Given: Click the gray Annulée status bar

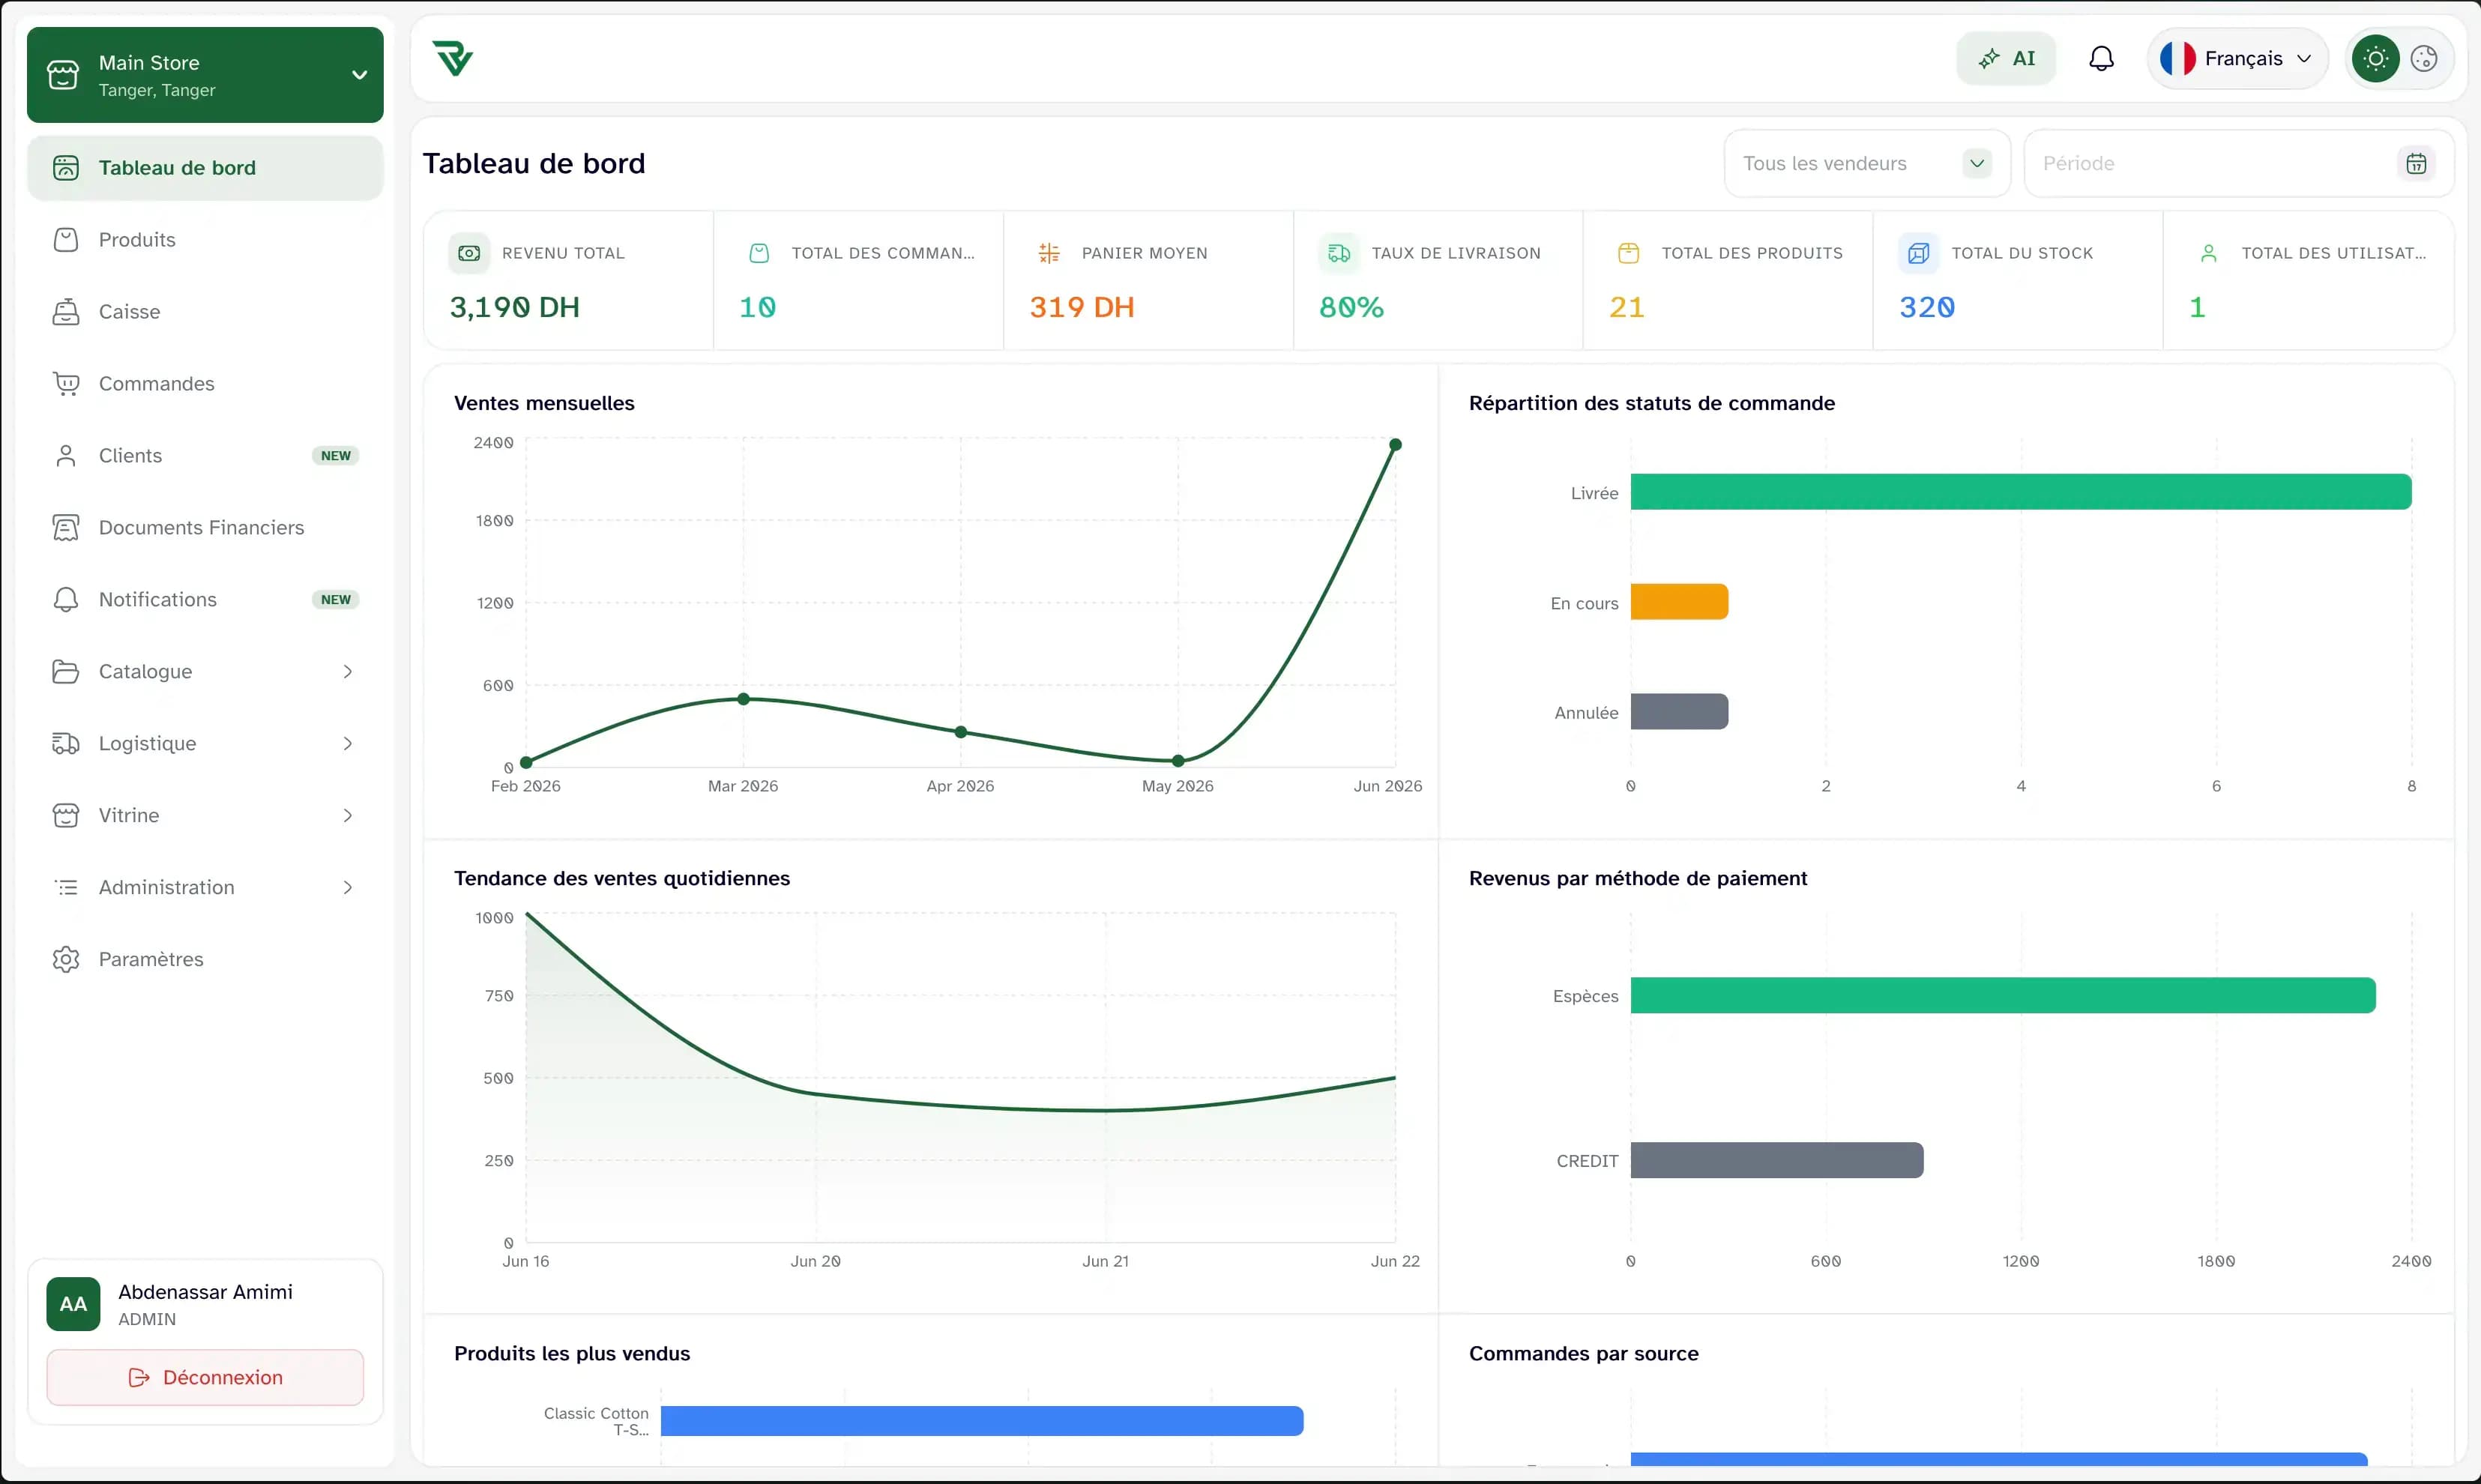Looking at the screenshot, I should click(1680, 712).
